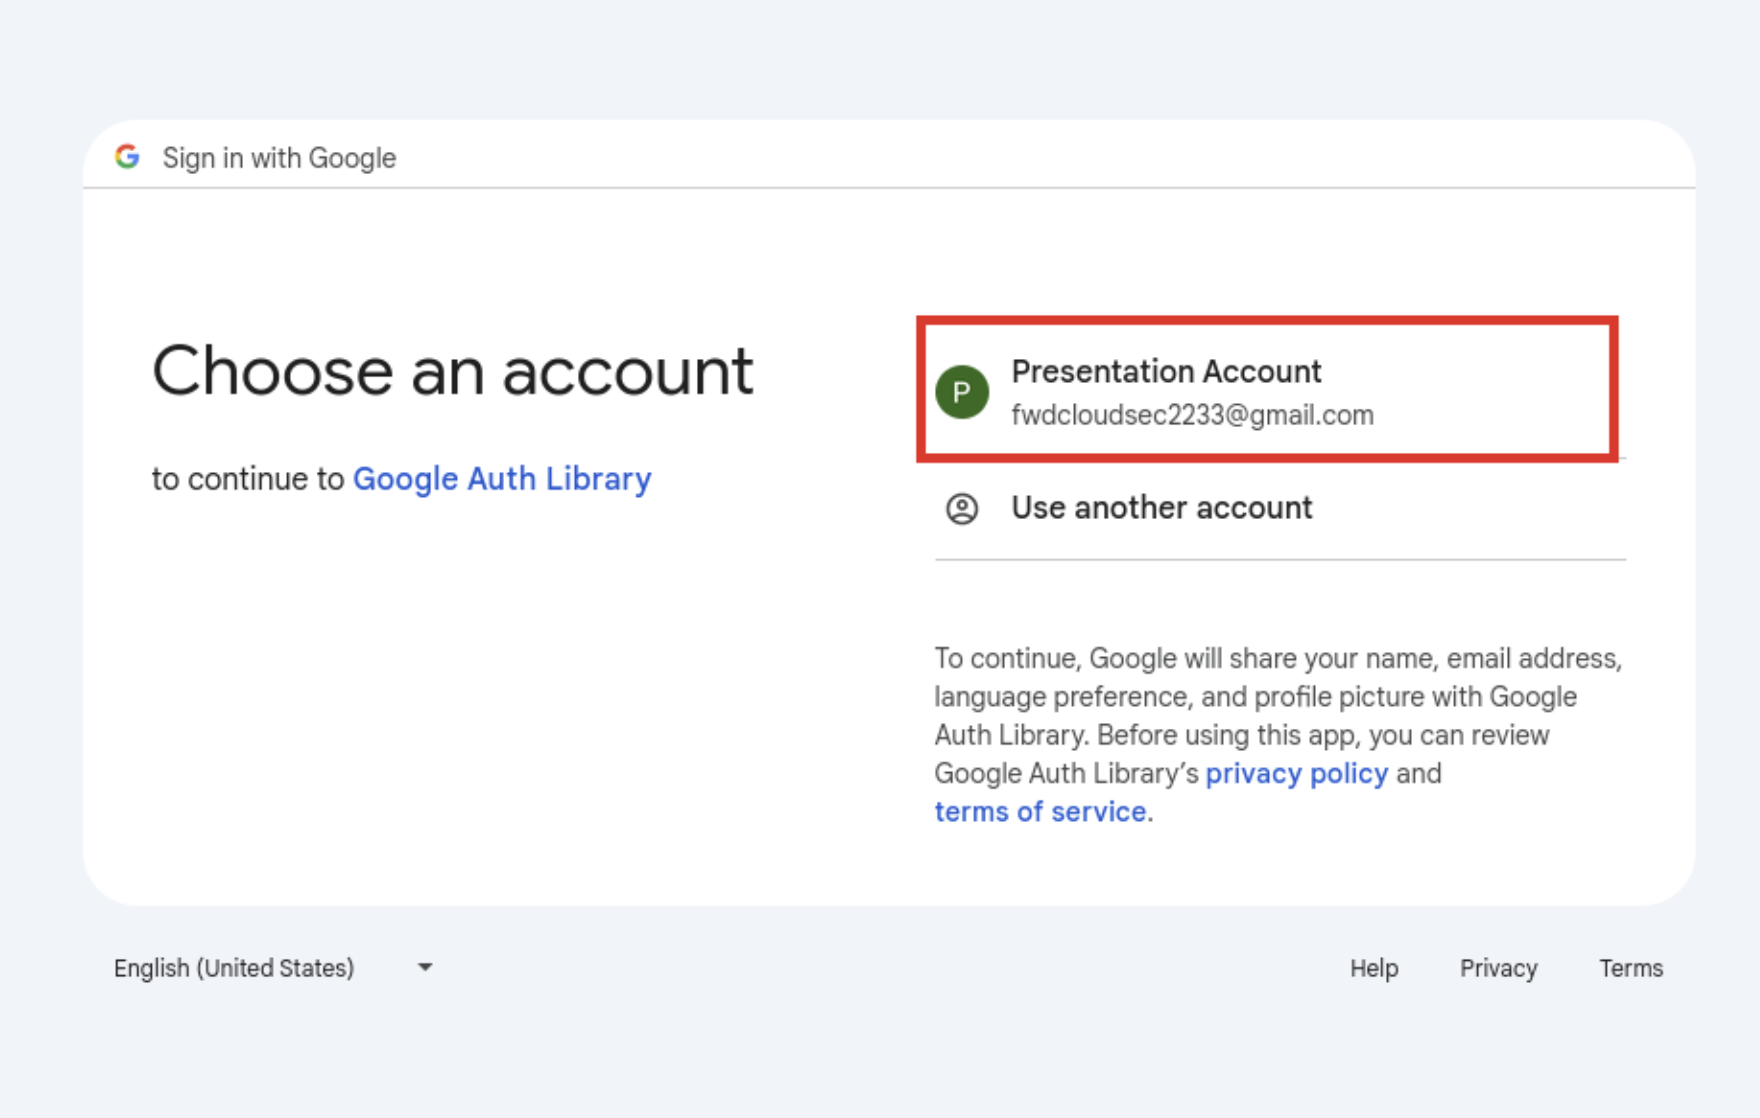Click the green P avatar icon
Screen dimensions: 1760x1118
[962, 391]
